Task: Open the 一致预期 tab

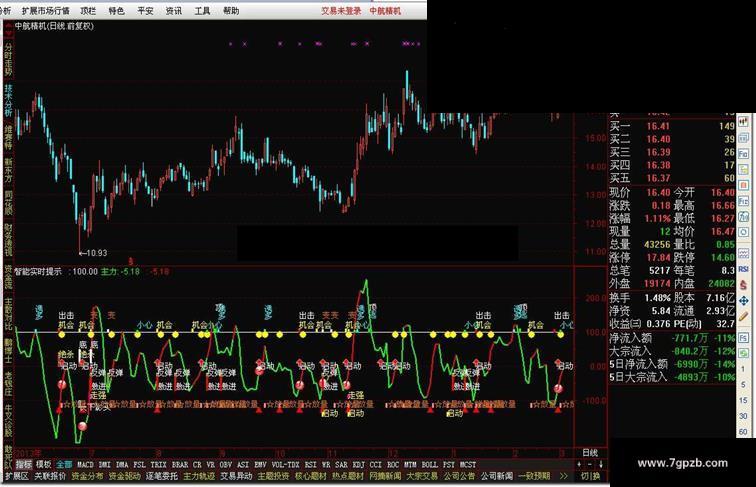Action: pyautogui.click(x=534, y=476)
